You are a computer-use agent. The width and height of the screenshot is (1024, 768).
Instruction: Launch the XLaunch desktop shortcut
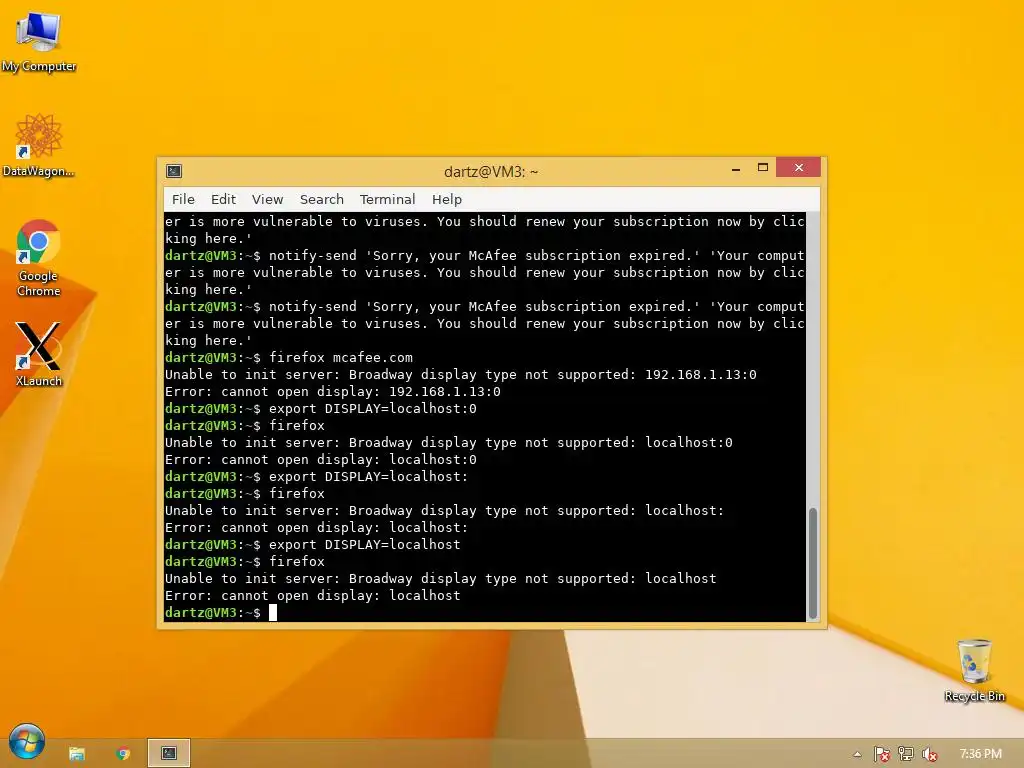pyautogui.click(x=39, y=354)
